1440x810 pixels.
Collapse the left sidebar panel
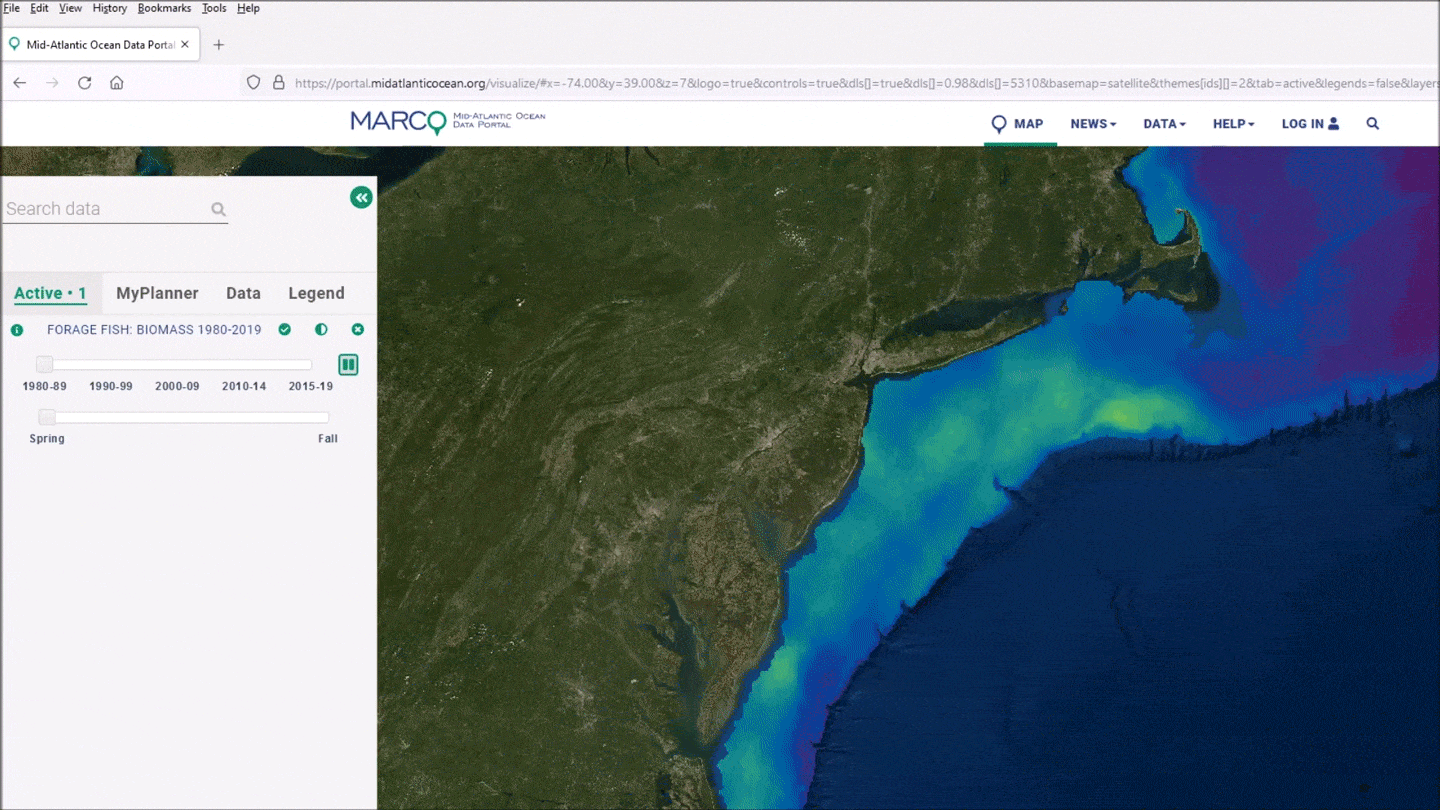361,198
